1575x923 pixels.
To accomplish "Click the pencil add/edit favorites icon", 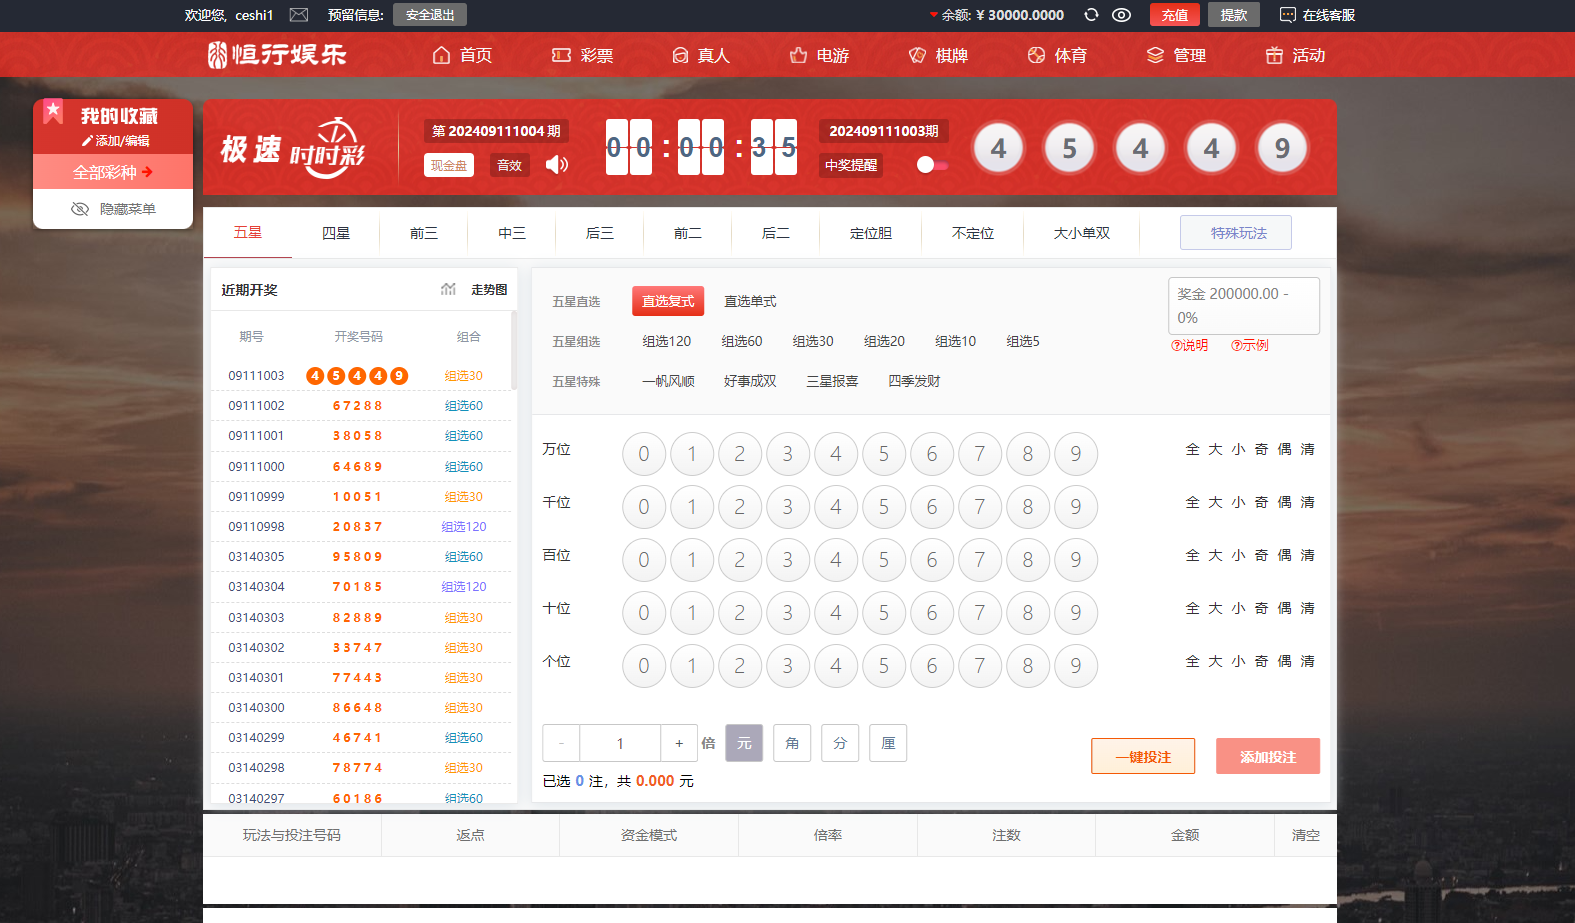I will click(x=87, y=141).
